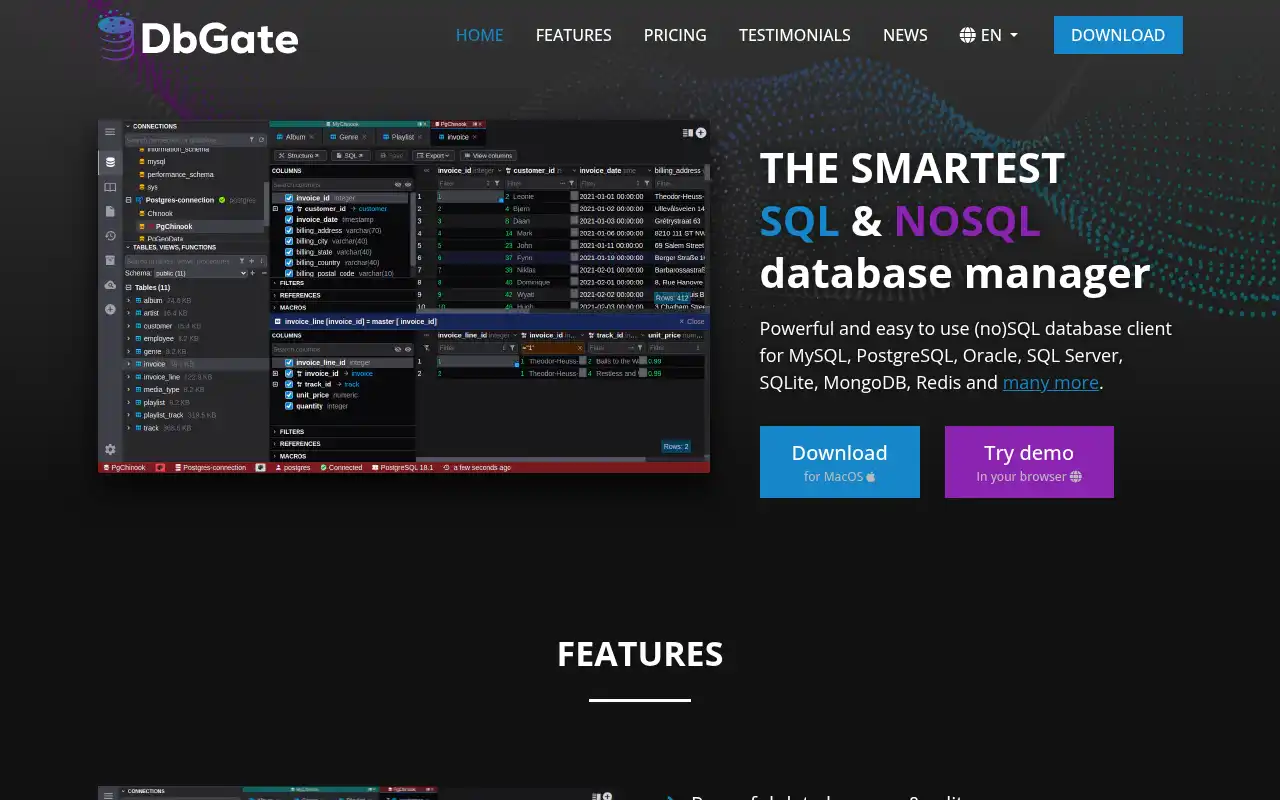The height and width of the screenshot is (800, 1280).
Task: Open the EN language dropdown
Action: (989, 35)
